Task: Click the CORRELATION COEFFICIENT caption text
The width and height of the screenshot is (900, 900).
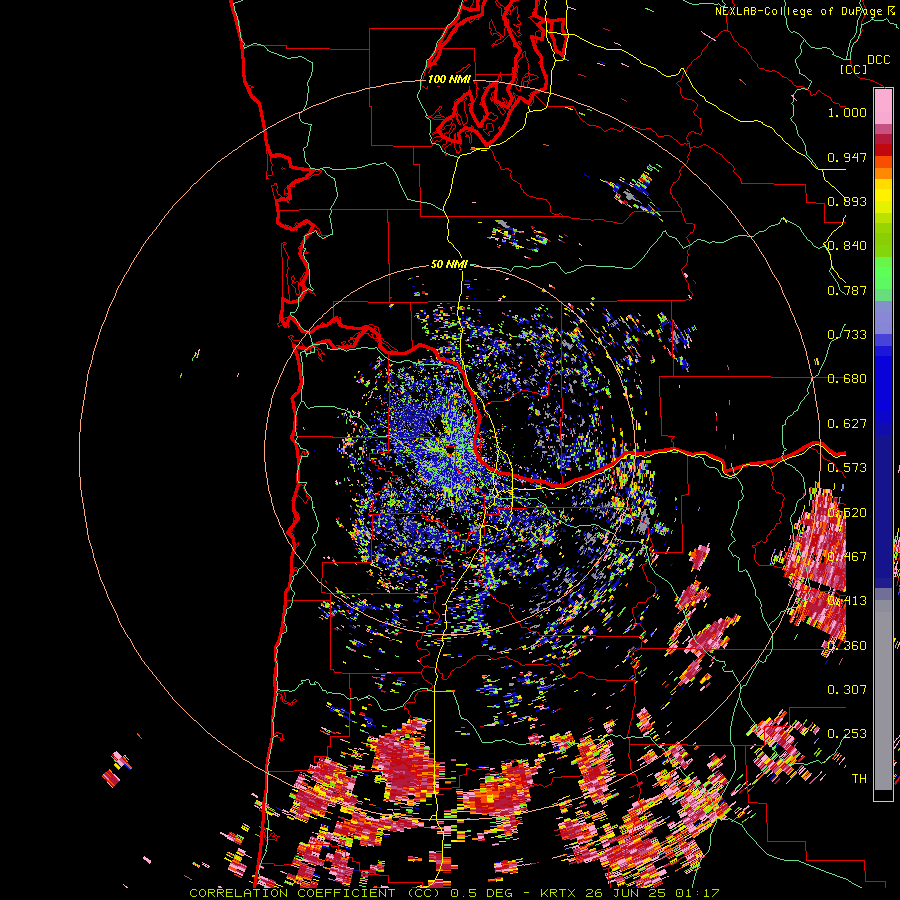Action: (x=292, y=893)
